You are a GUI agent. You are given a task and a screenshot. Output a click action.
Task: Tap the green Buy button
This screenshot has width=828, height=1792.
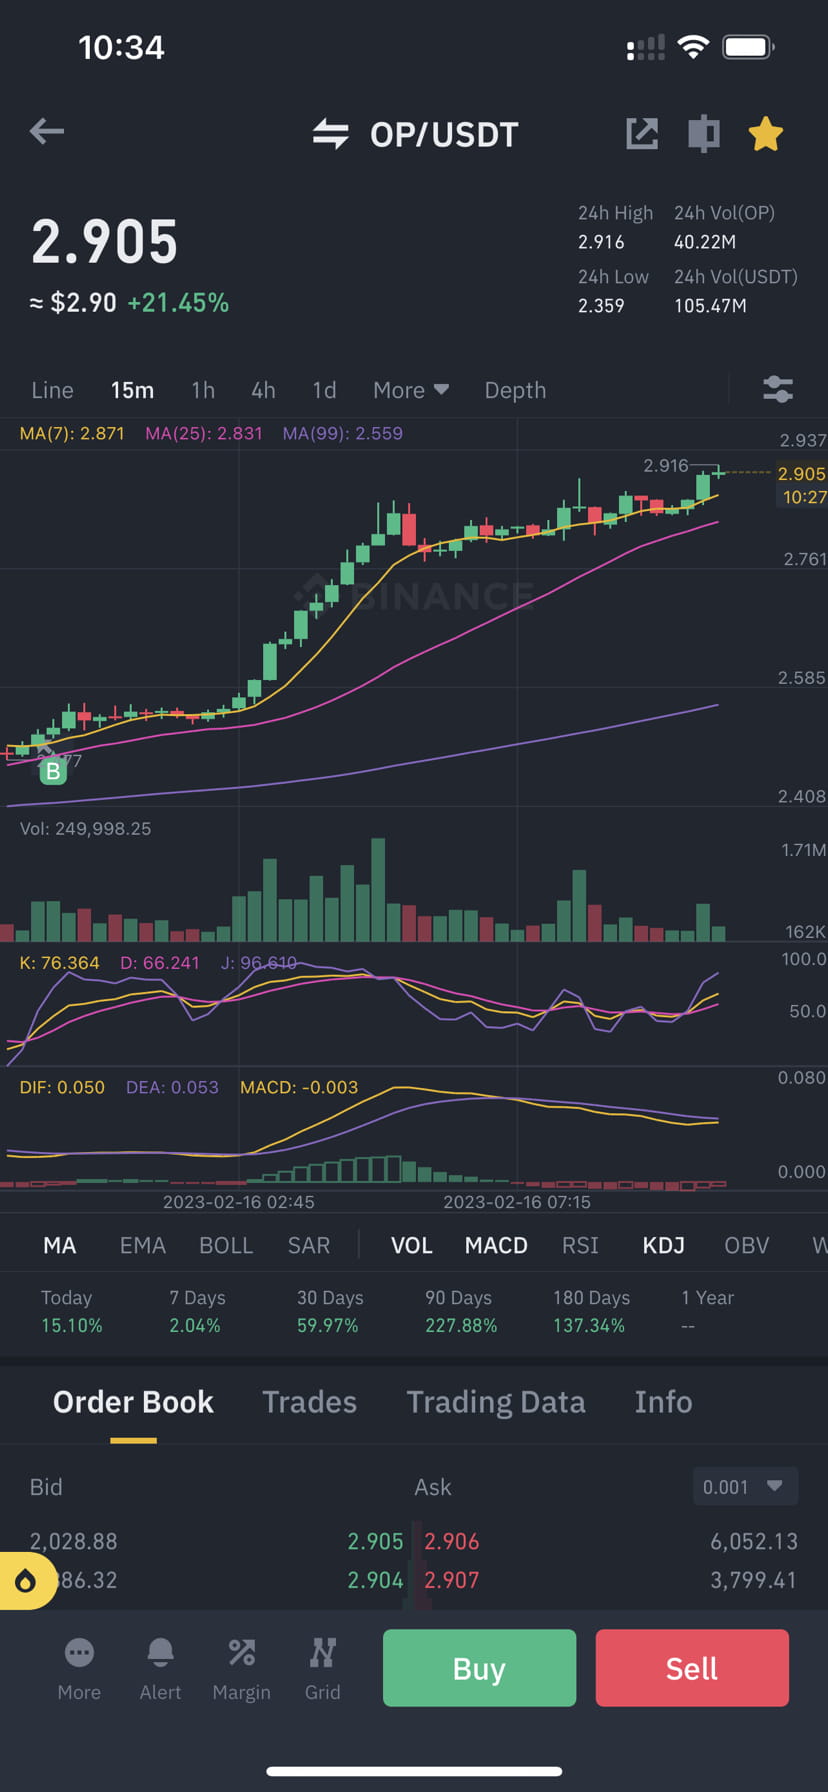tap(479, 1668)
